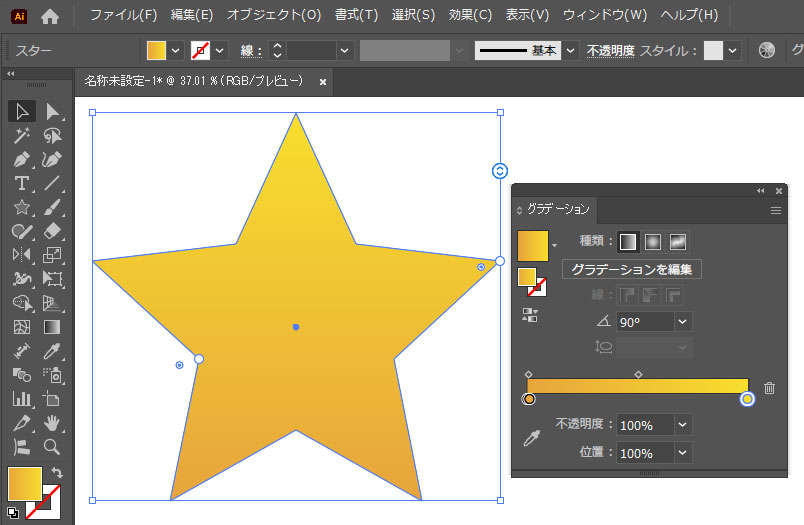The width and height of the screenshot is (804, 525).
Task: Click the グラデーションを編集 button
Action: click(x=632, y=269)
